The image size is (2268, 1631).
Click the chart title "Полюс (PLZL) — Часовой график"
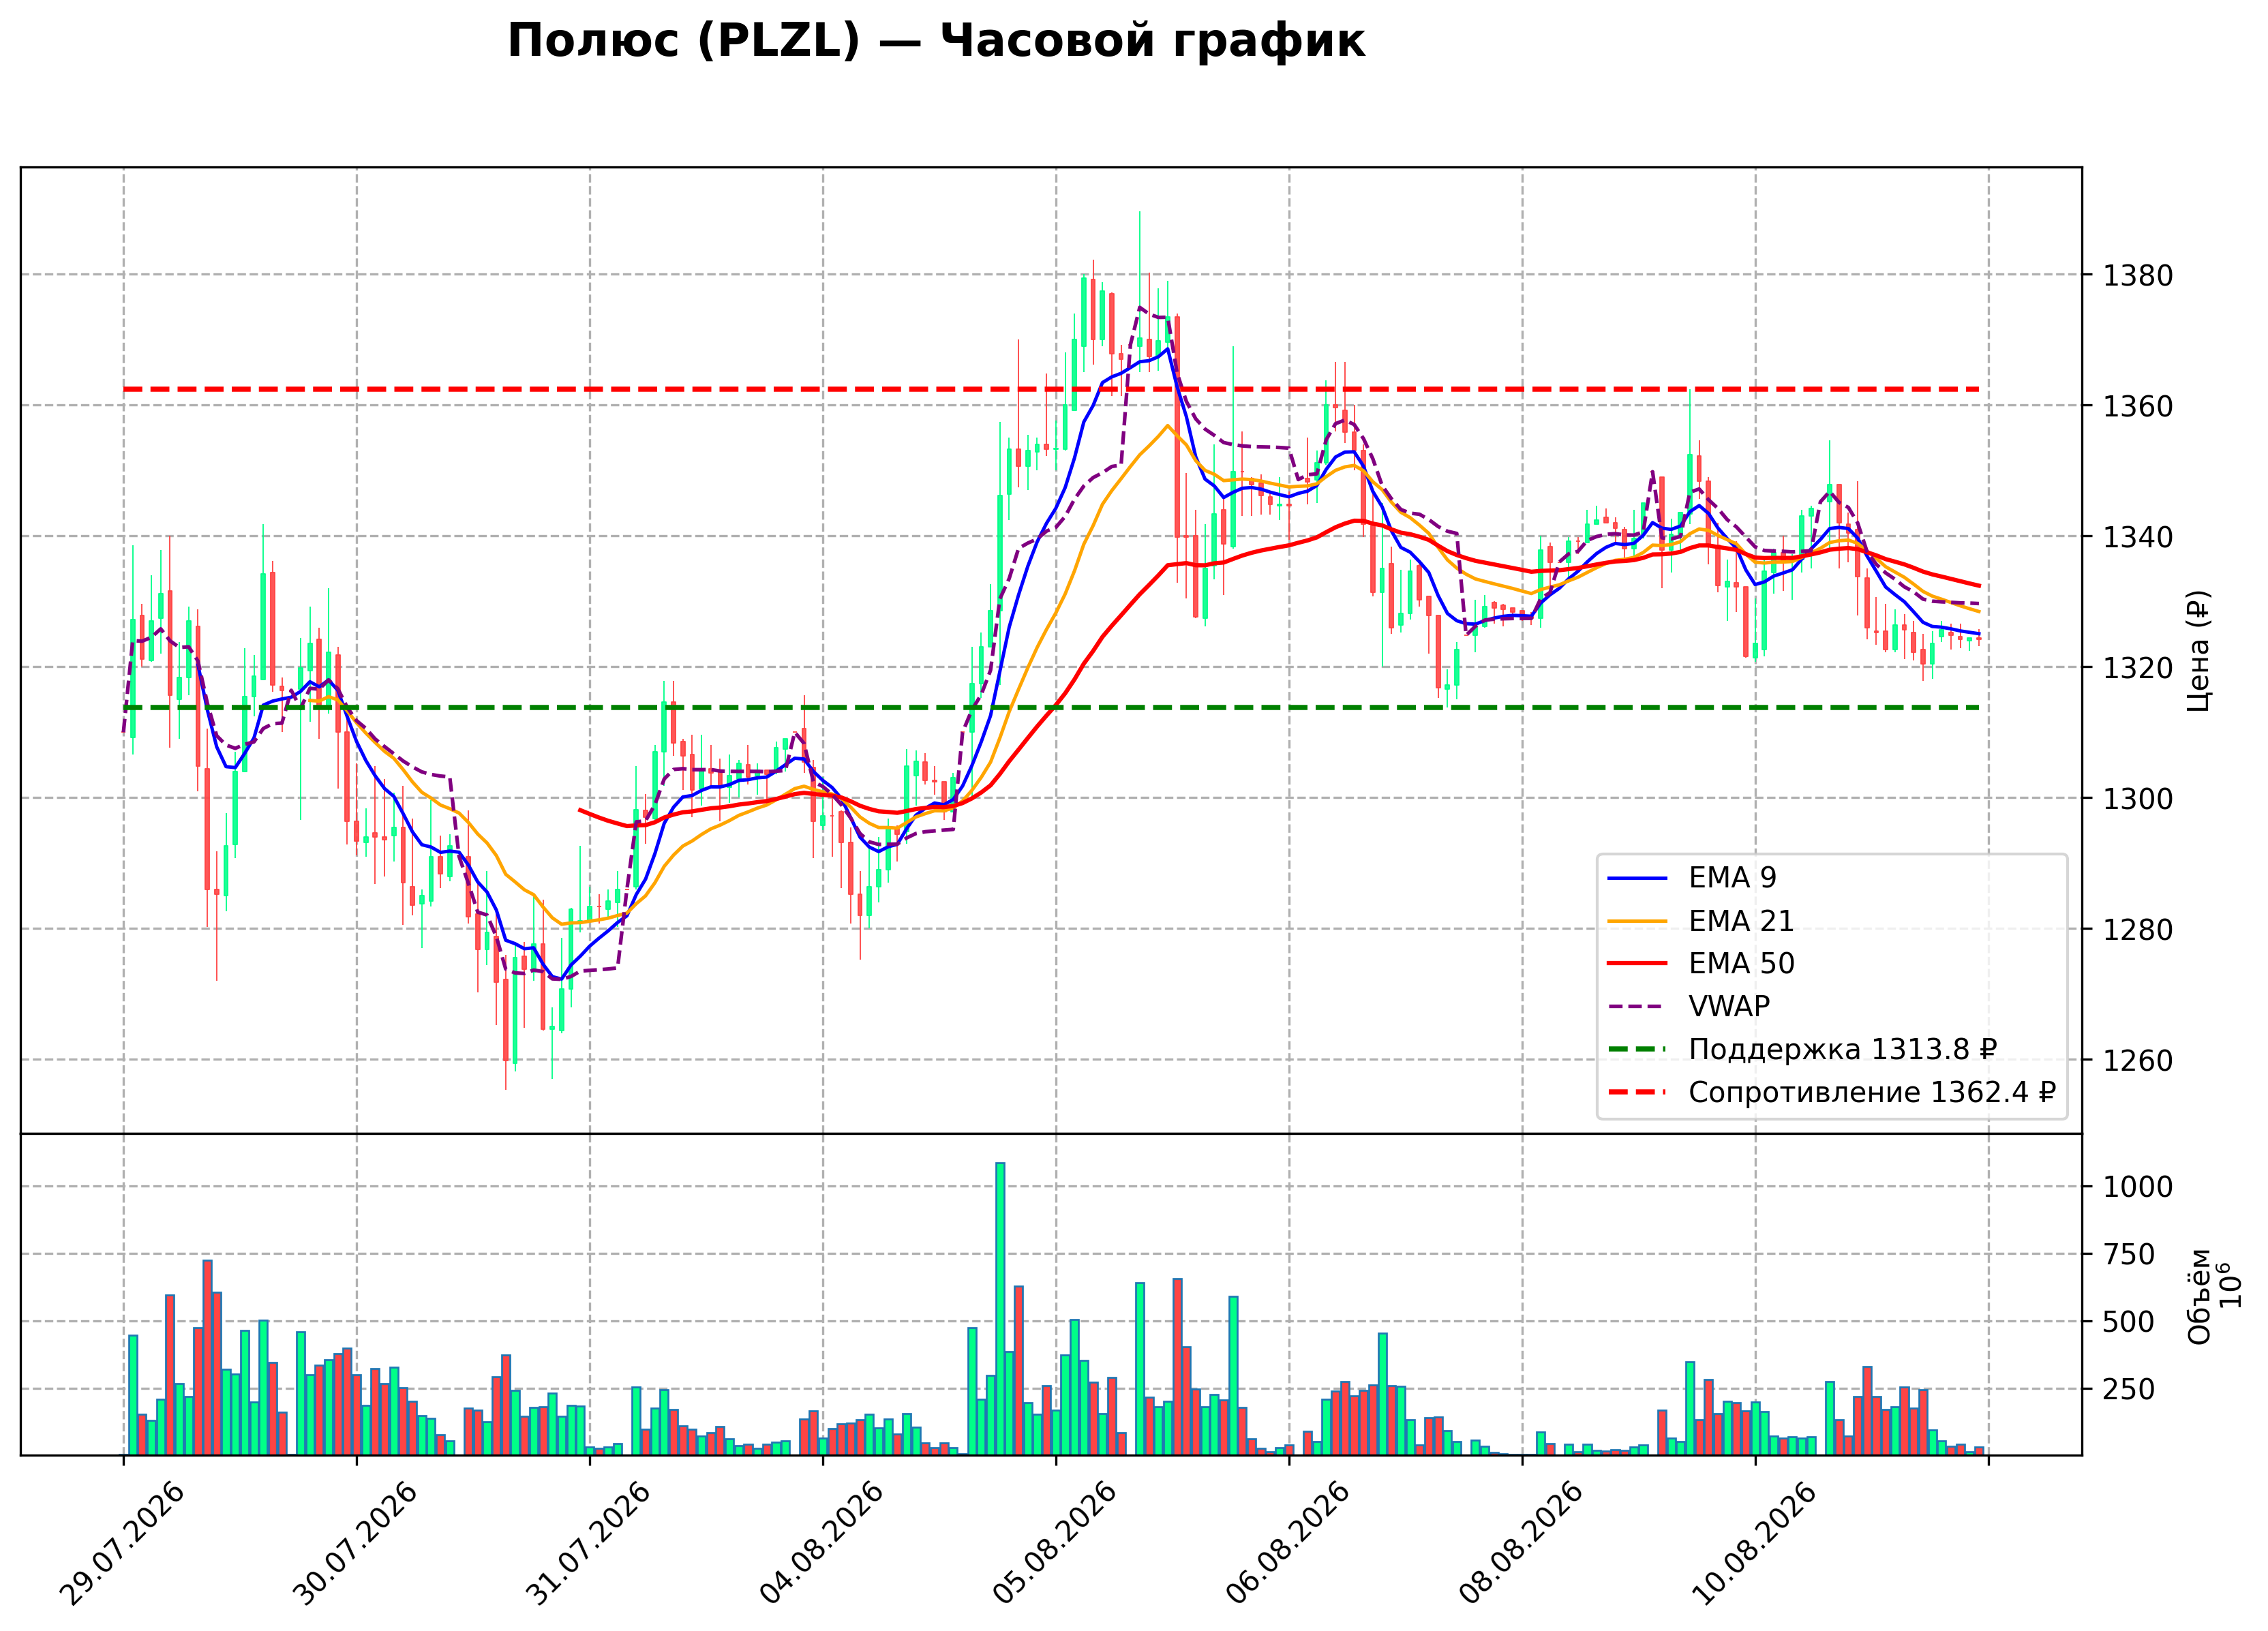tap(936, 42)
